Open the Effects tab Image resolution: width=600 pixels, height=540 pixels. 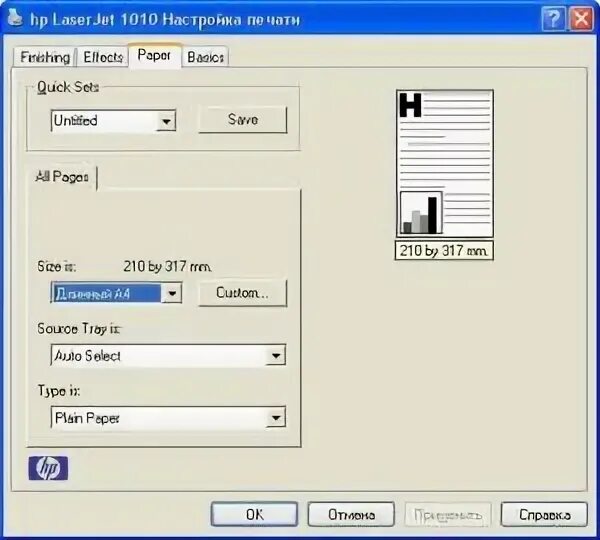[103, 57]
